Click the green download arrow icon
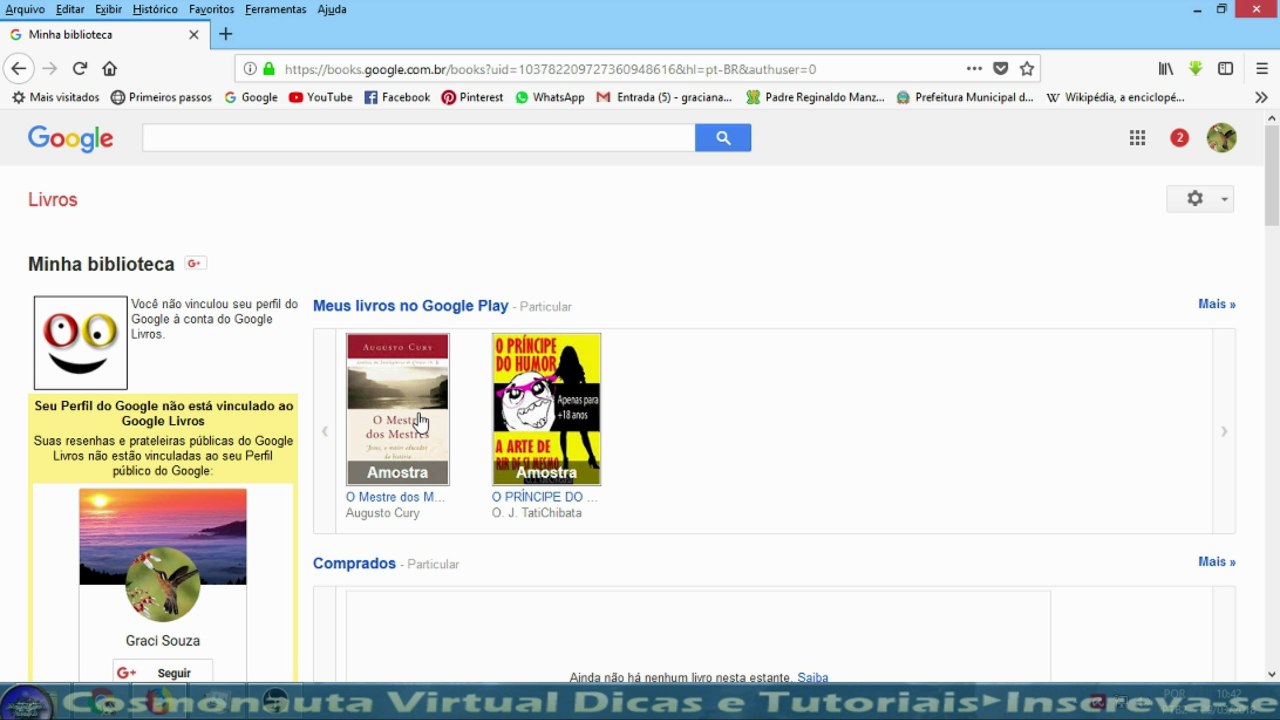1280x720 pixels. click(1195, 69)
